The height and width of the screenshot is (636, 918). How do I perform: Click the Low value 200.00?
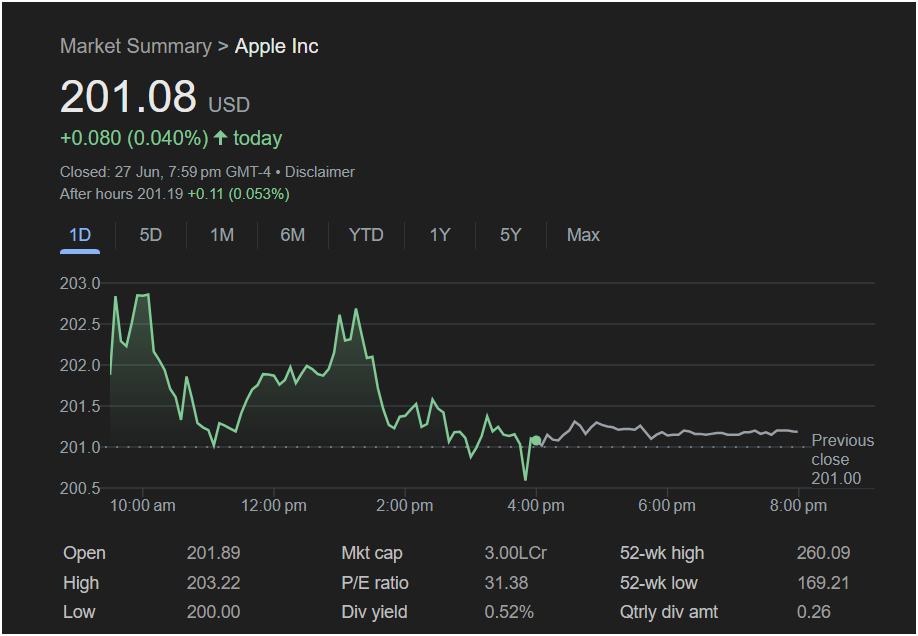[x=213, y=612]
